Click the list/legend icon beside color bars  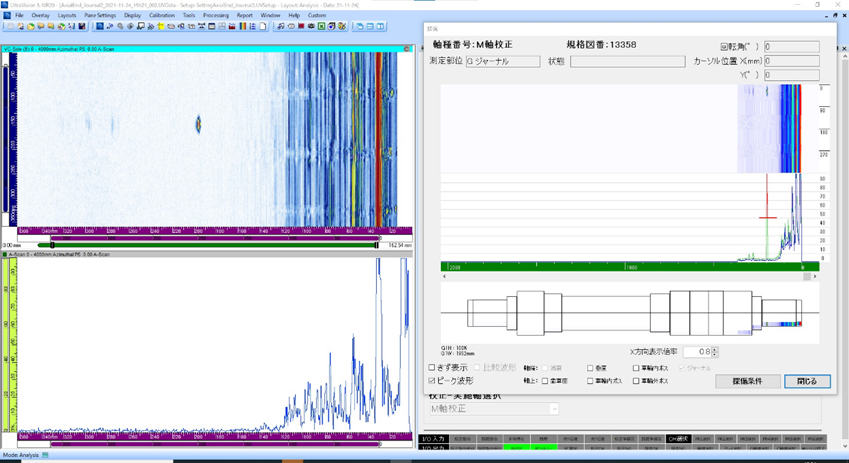[253, 26]
